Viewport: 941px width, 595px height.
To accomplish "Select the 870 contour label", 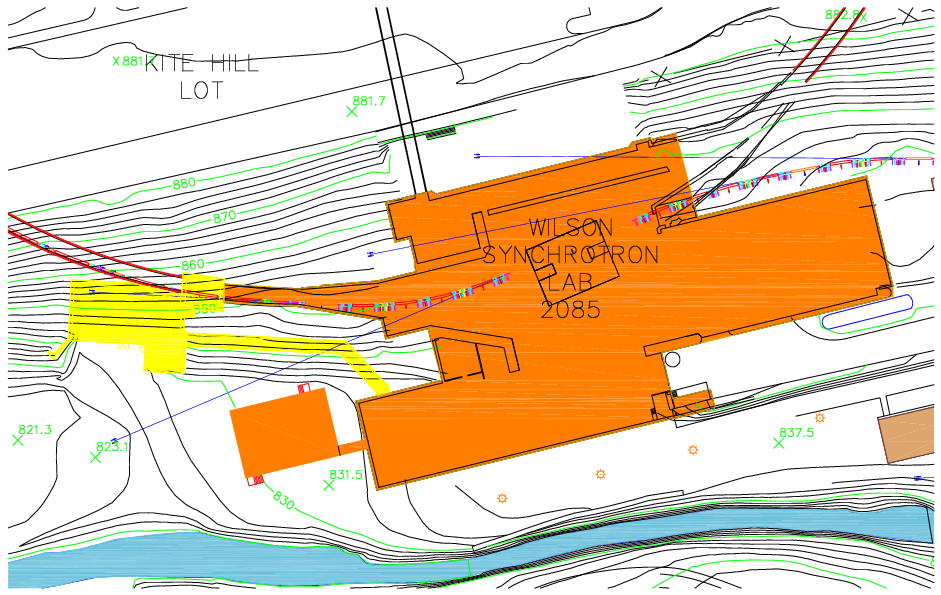I will (224, 216).
